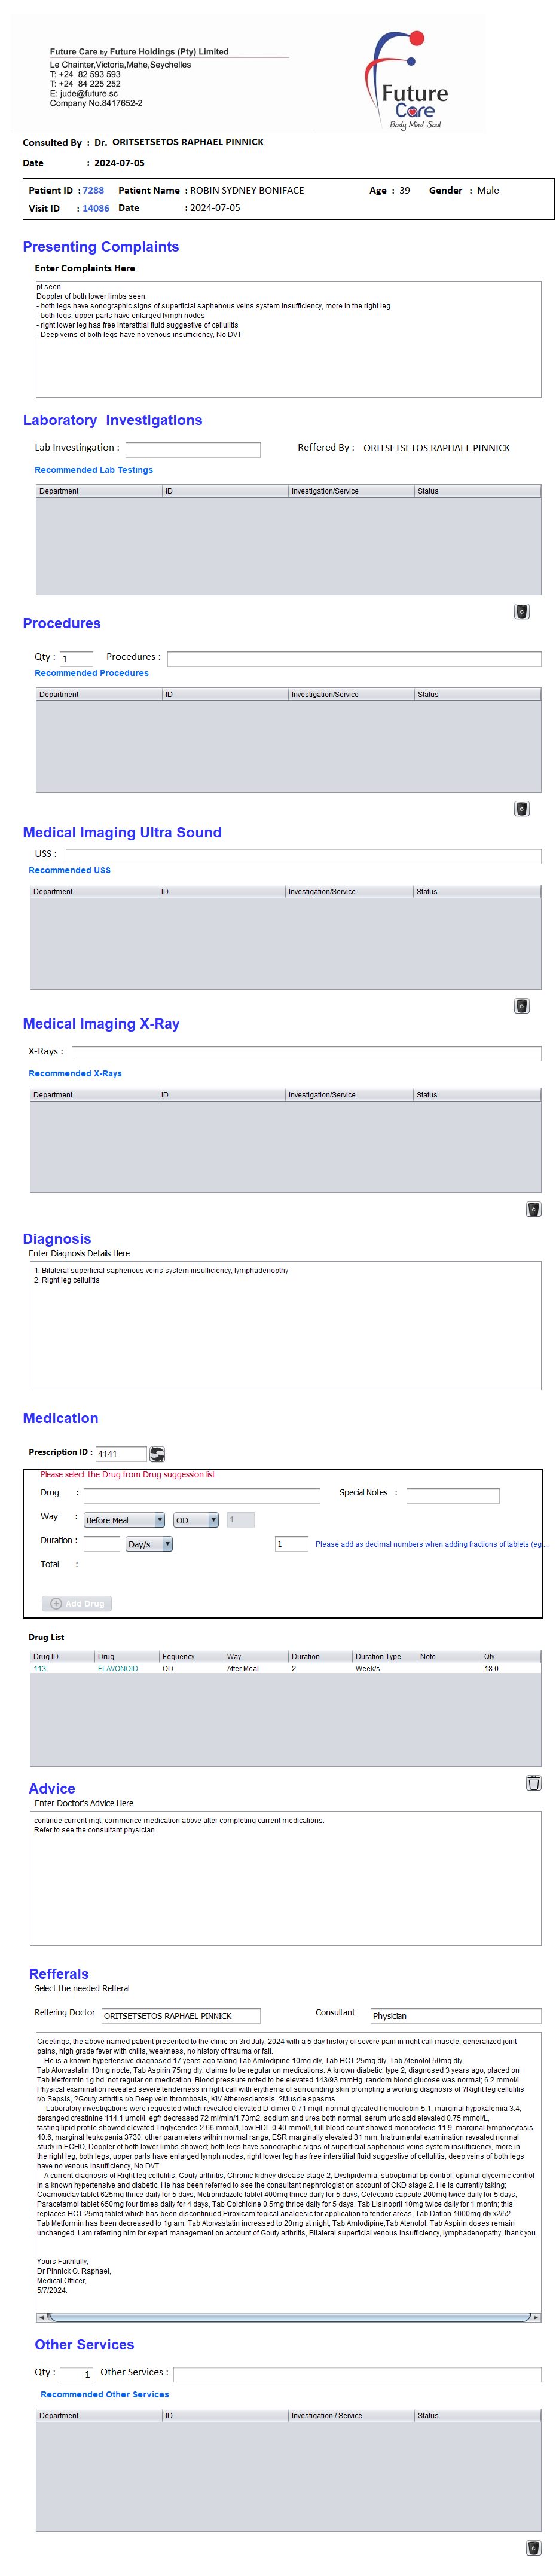This screenshot has height=2576, width=556.
Task: Refresh the Prescription ID with reload icon
Action: tap(157, 1454)
